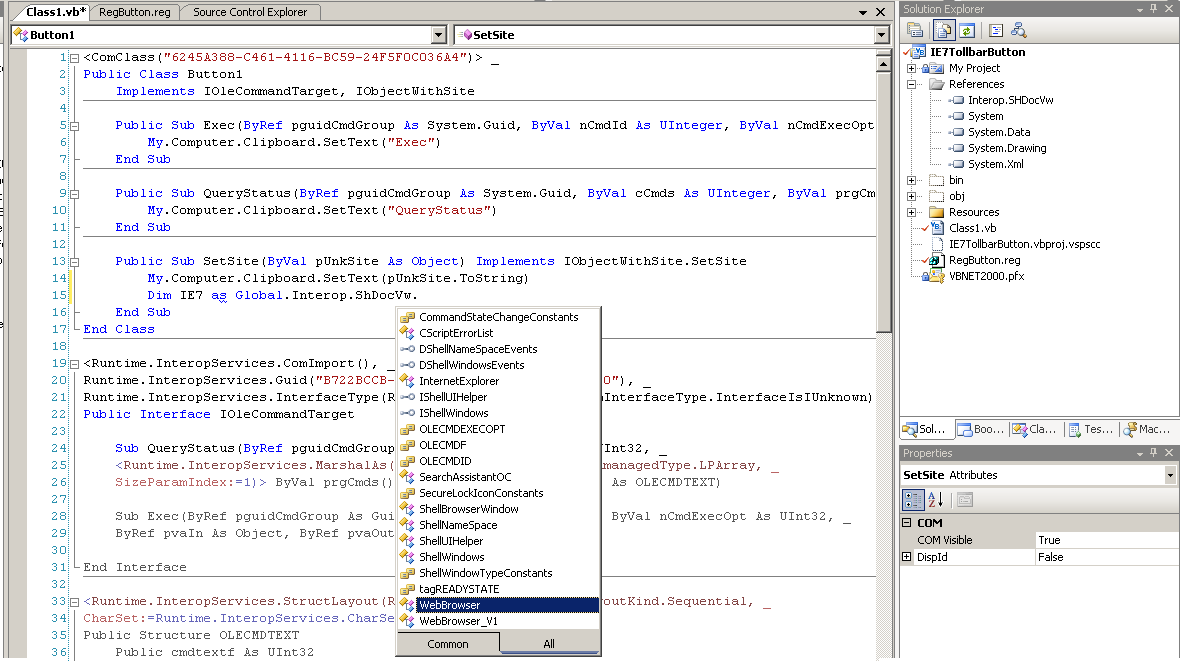Collapse the Button1 class outline region
The image size is (1180, 661).
pyautogui.click(x=75, y=58)
